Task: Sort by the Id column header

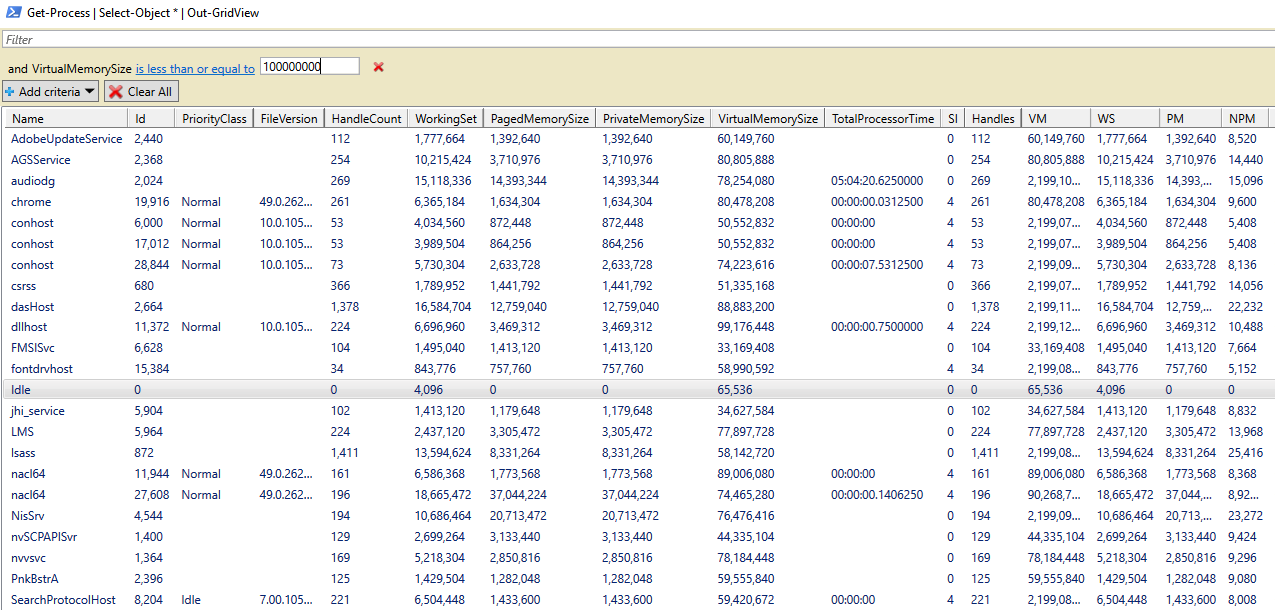Action: pos(151,118)
